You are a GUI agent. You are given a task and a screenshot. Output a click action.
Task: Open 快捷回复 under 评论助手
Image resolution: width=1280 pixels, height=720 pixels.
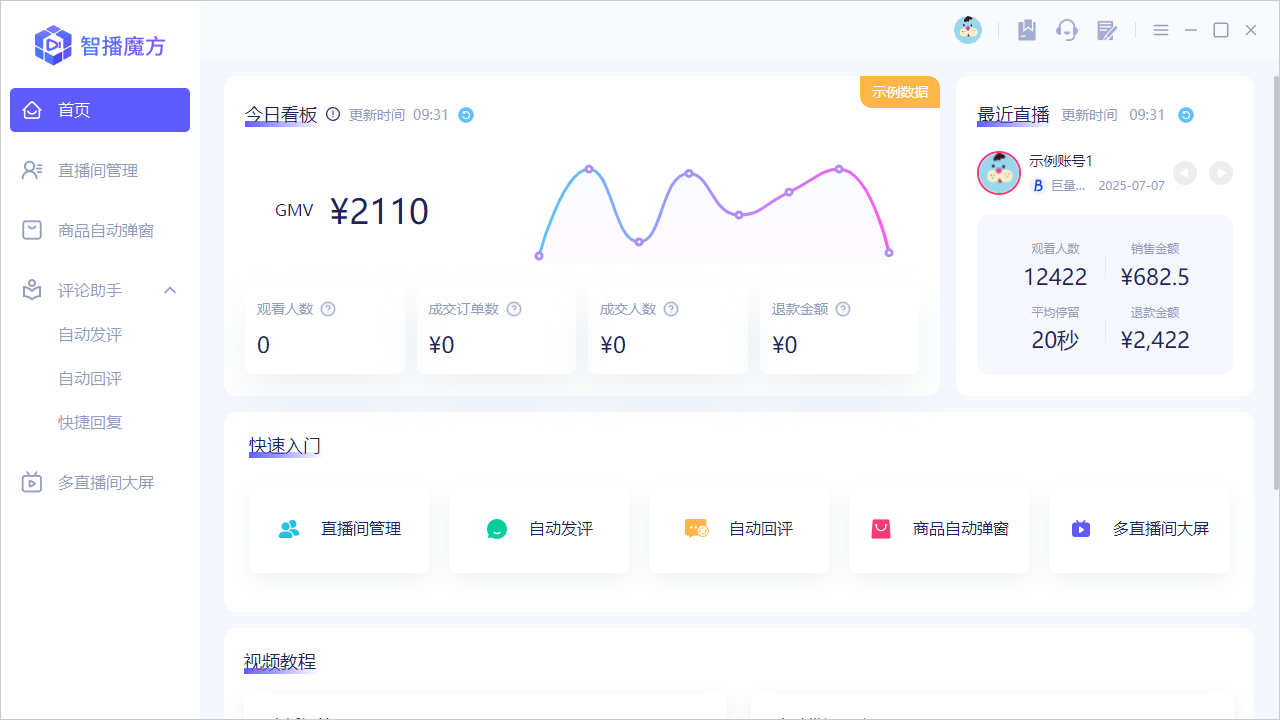[89, 422]
